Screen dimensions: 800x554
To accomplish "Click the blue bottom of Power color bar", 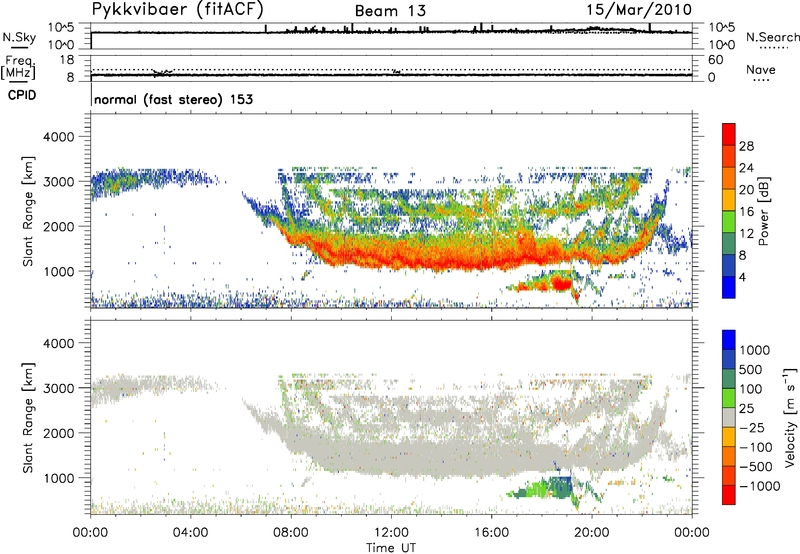I will tap(729, 287).
